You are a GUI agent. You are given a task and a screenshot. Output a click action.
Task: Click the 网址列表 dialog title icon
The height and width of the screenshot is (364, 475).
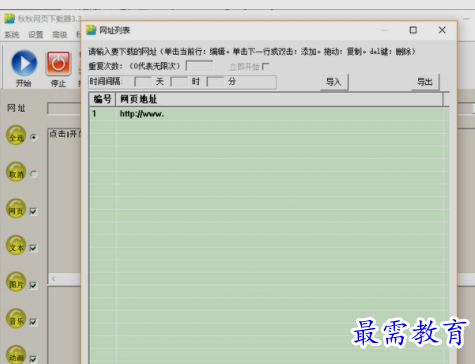click(x=91, y=30)
